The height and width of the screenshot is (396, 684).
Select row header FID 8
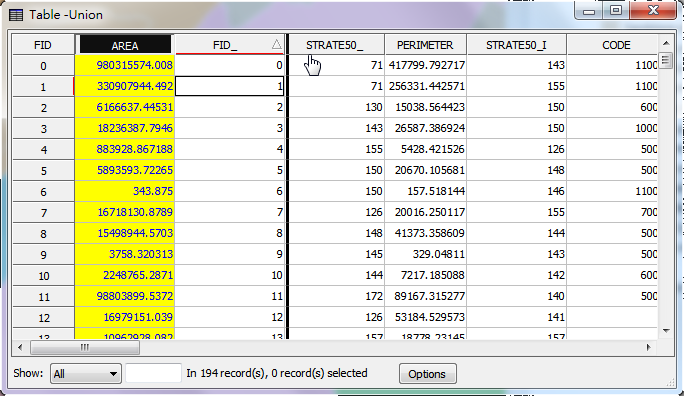tap(43, 233)
